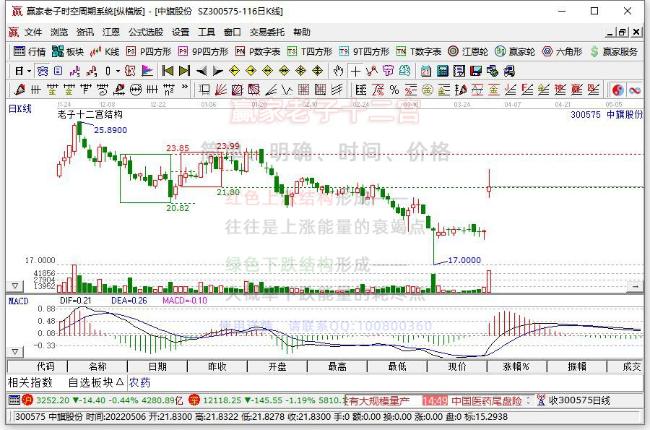
Task: Select the hand pan tool
Action: [339, 71]
